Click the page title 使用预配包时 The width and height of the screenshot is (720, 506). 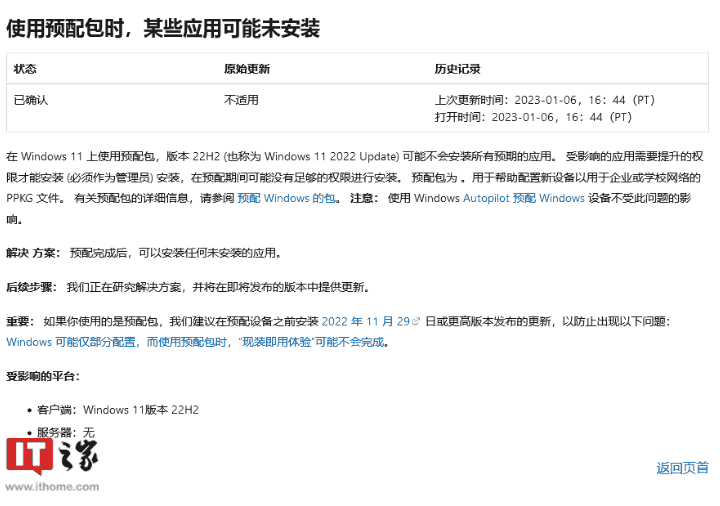163,28
